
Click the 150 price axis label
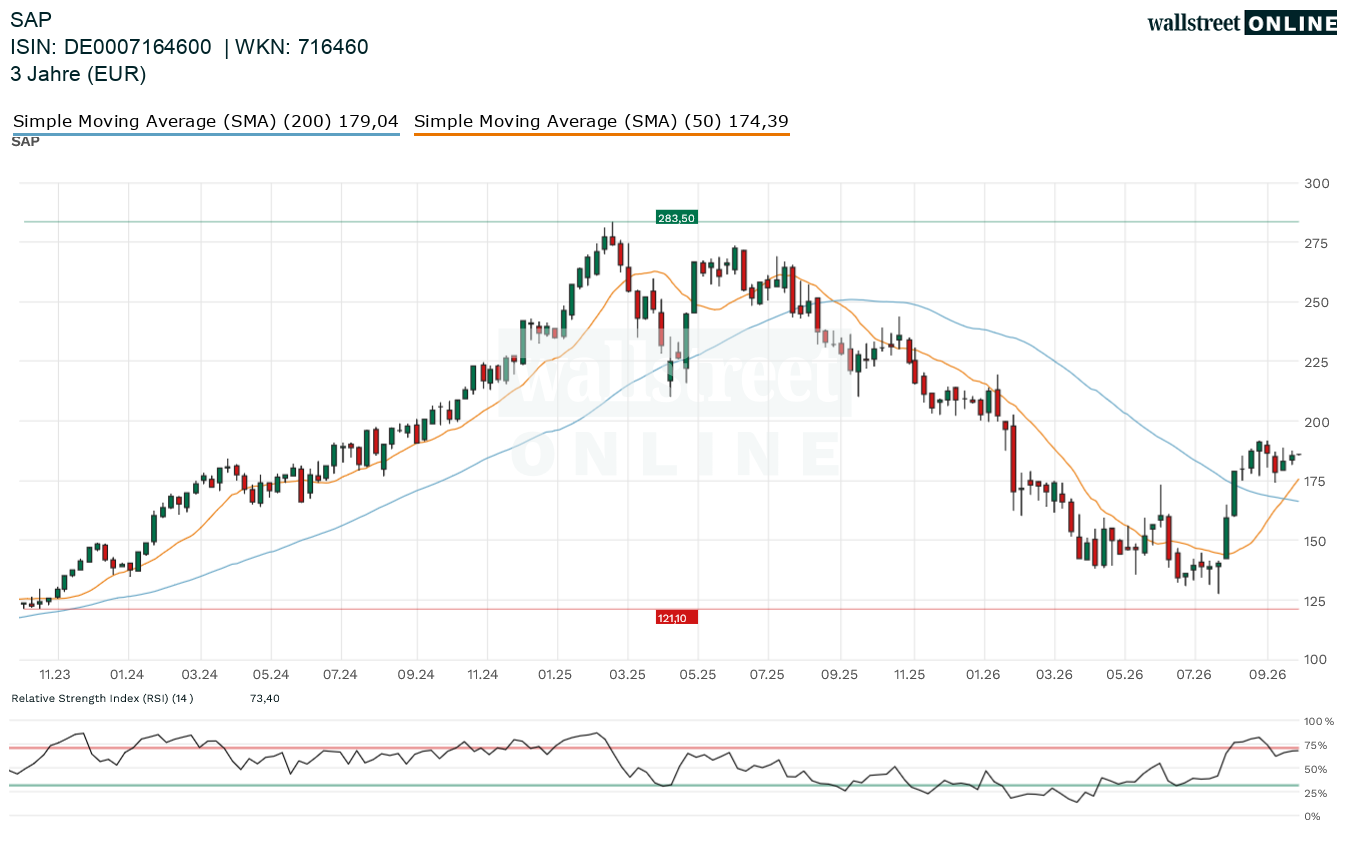click(x=1317, y=541)
